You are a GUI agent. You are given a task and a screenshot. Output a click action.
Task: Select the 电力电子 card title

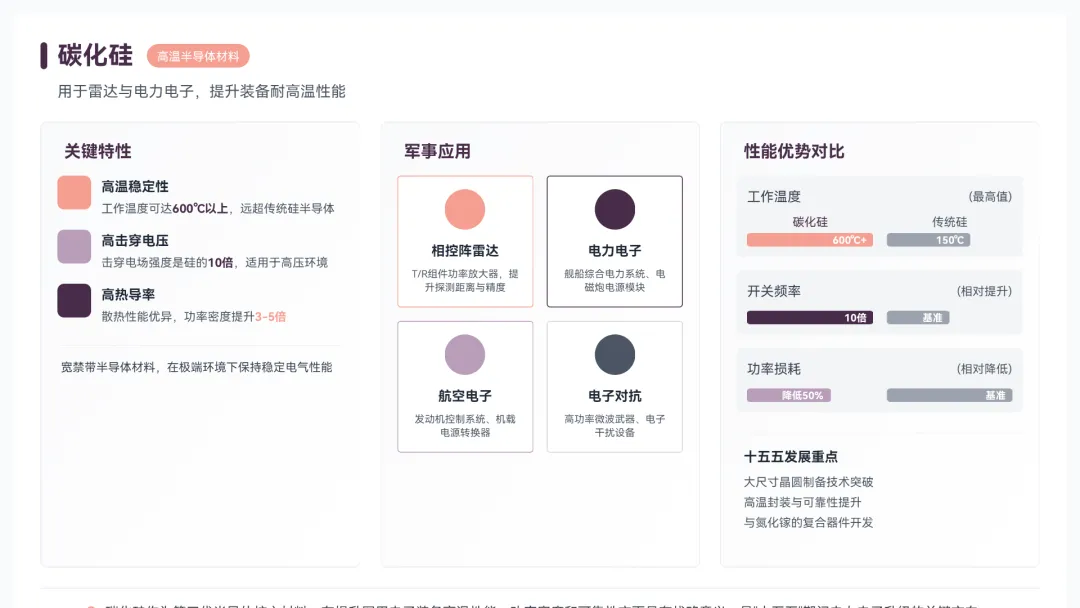pos(614,251)
